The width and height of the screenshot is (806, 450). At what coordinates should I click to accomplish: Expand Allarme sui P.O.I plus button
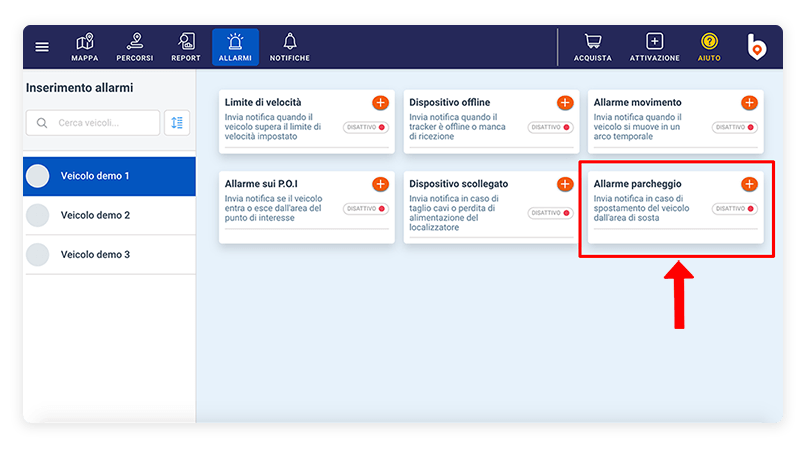(x=380, y=184)
